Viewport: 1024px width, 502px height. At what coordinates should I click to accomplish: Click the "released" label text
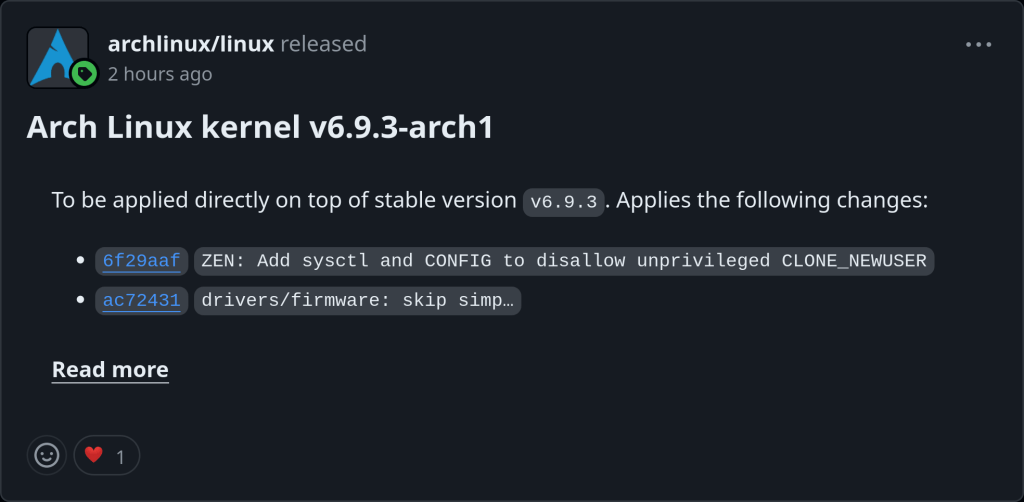point(323,44)
